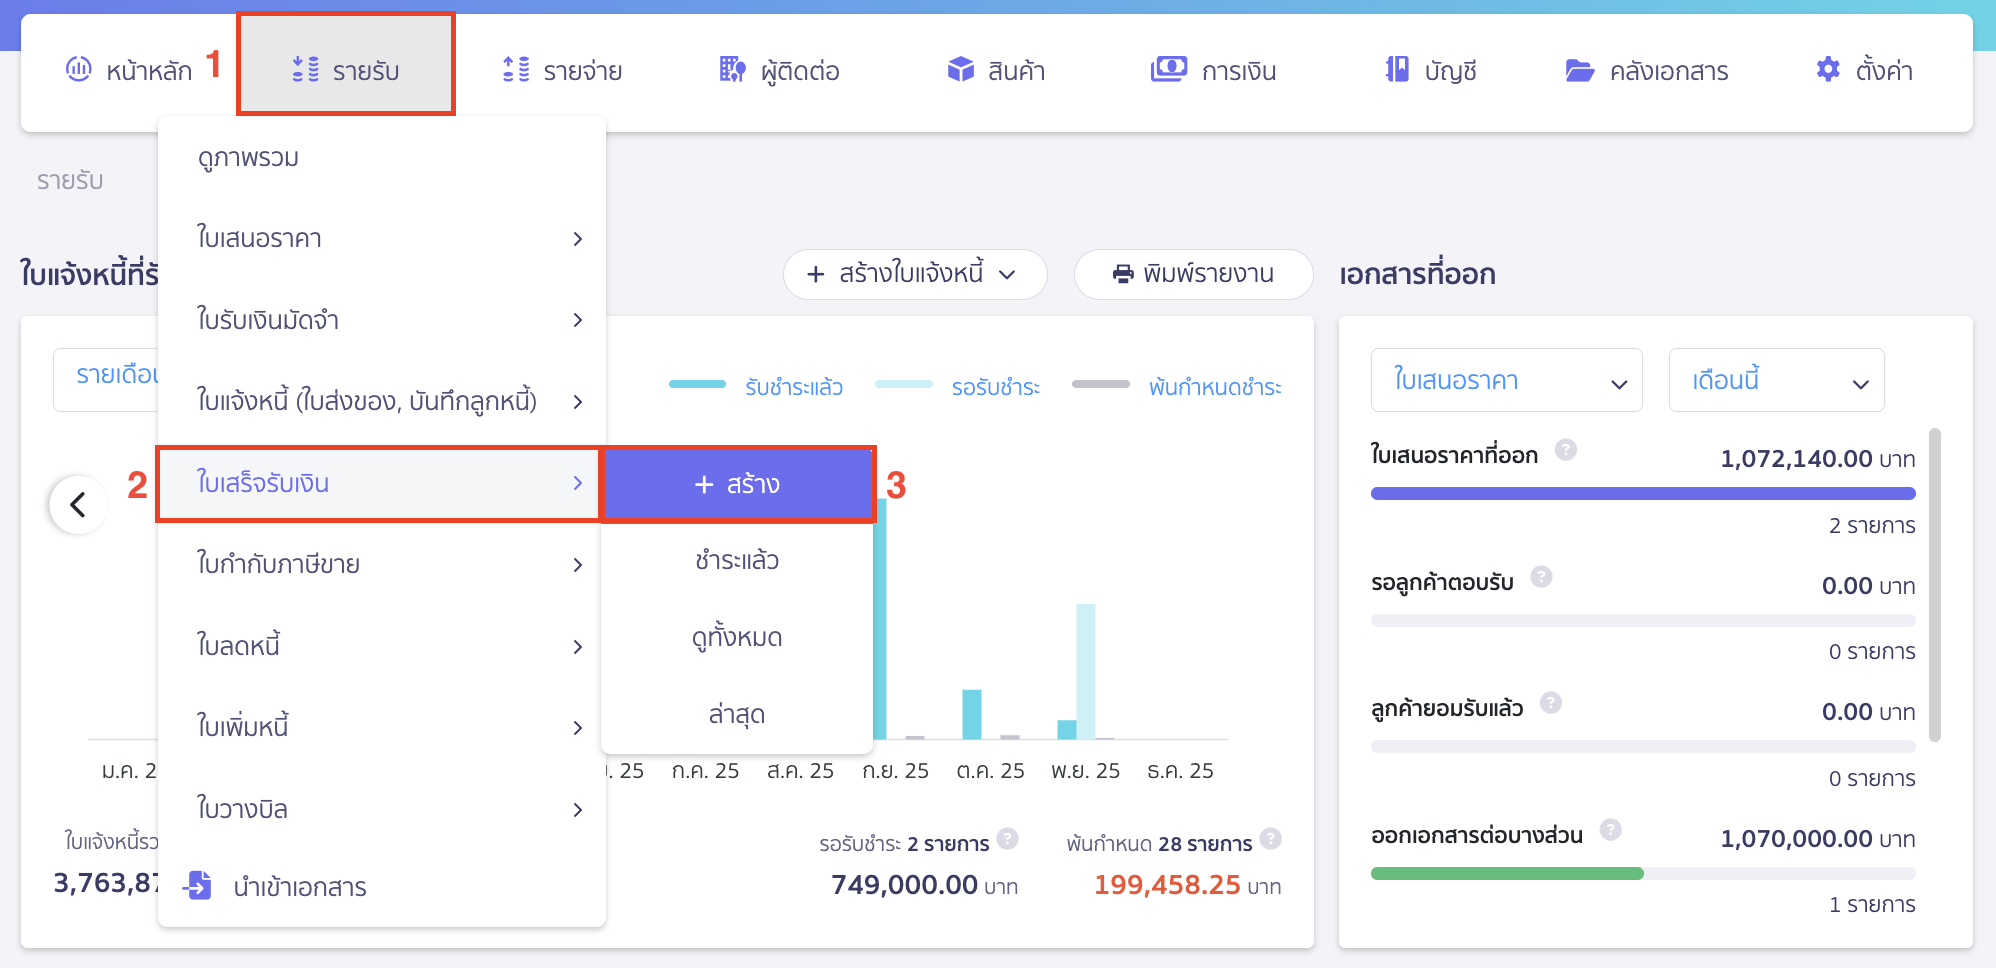This screenshot has height=968, width=1996.
Task: Click the พิมพ์รายงาน print button
Action: click(x=1193, y=274)
